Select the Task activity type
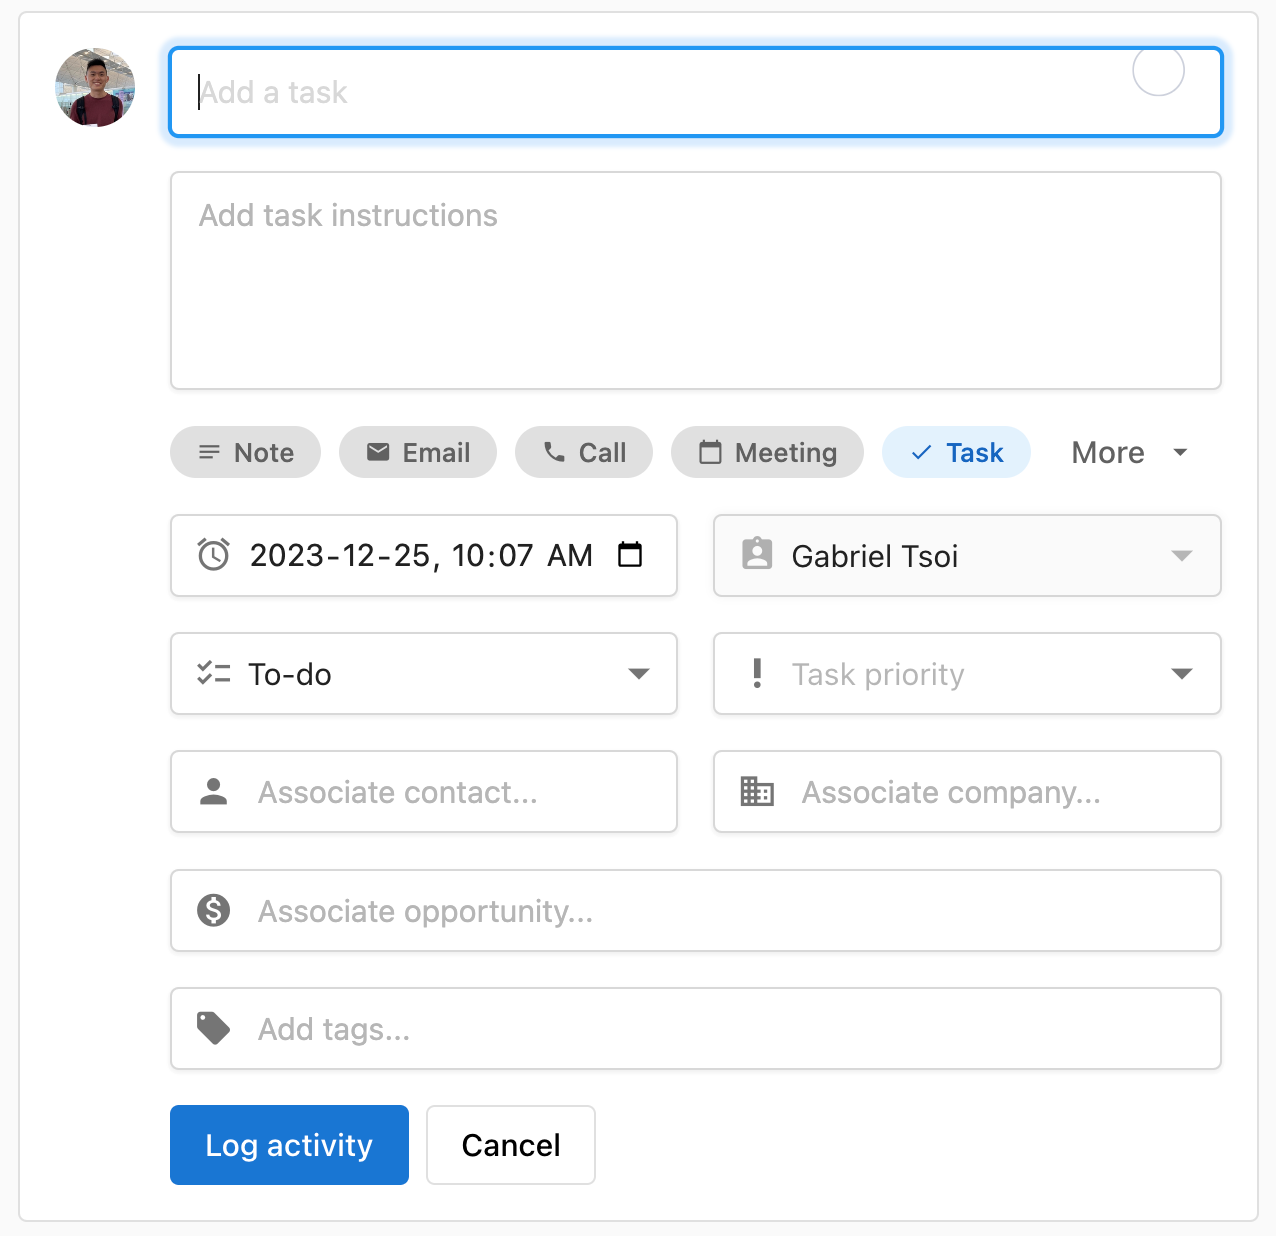 click(x=956, y=452)
